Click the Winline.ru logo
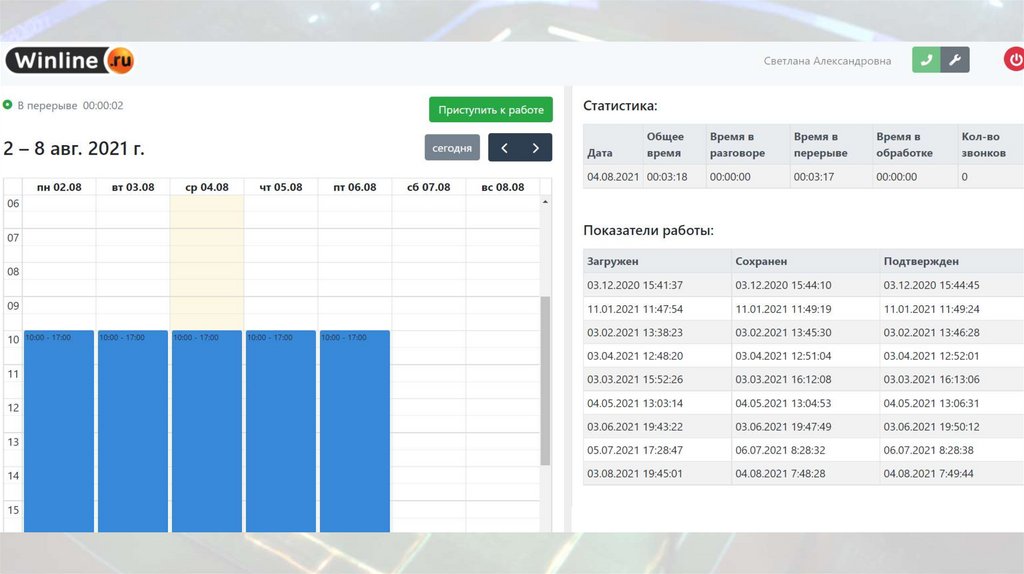The height and width of the screenshot is (574, 1024). tap(70, 60)
